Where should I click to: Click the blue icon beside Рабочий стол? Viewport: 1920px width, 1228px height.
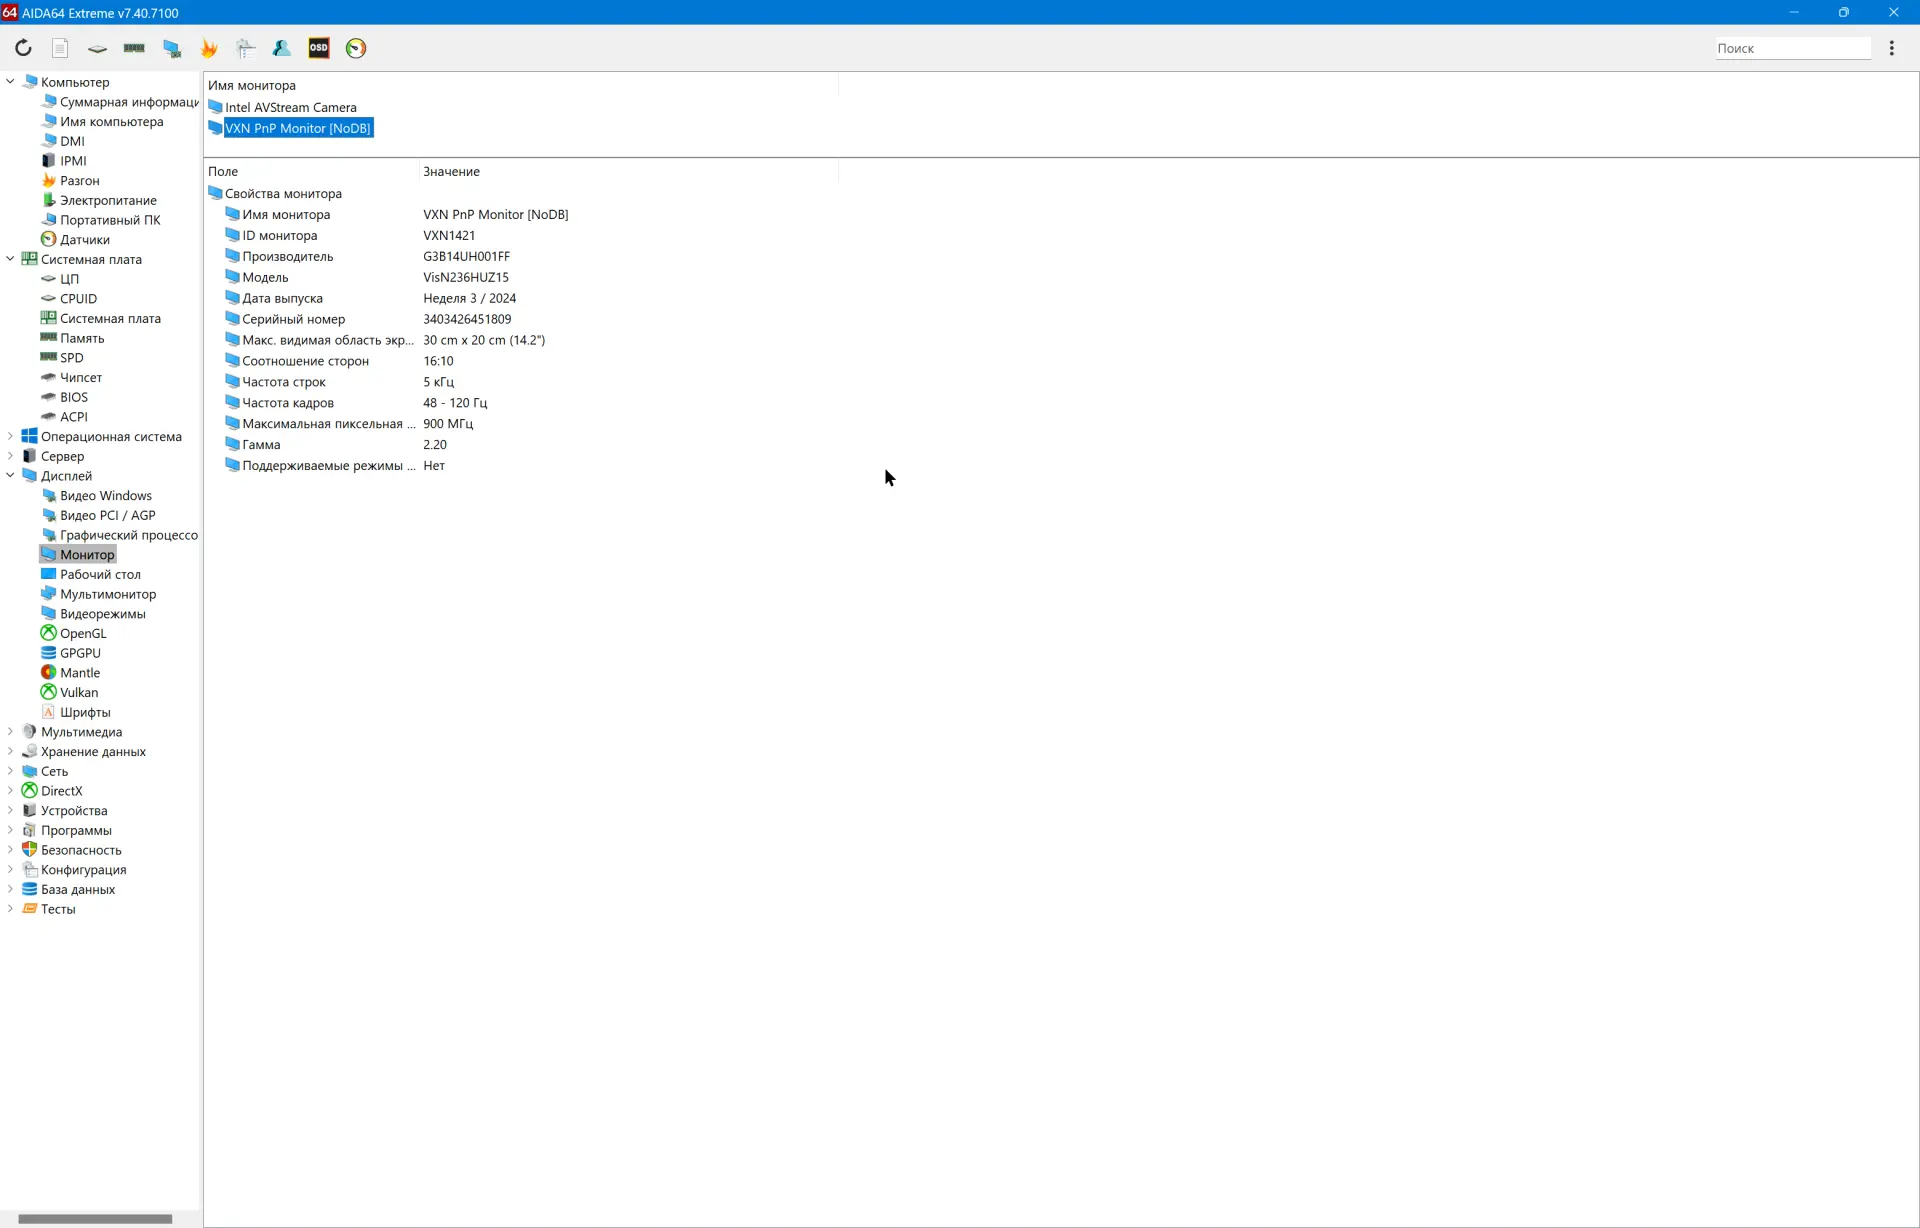tap(48, 574)
